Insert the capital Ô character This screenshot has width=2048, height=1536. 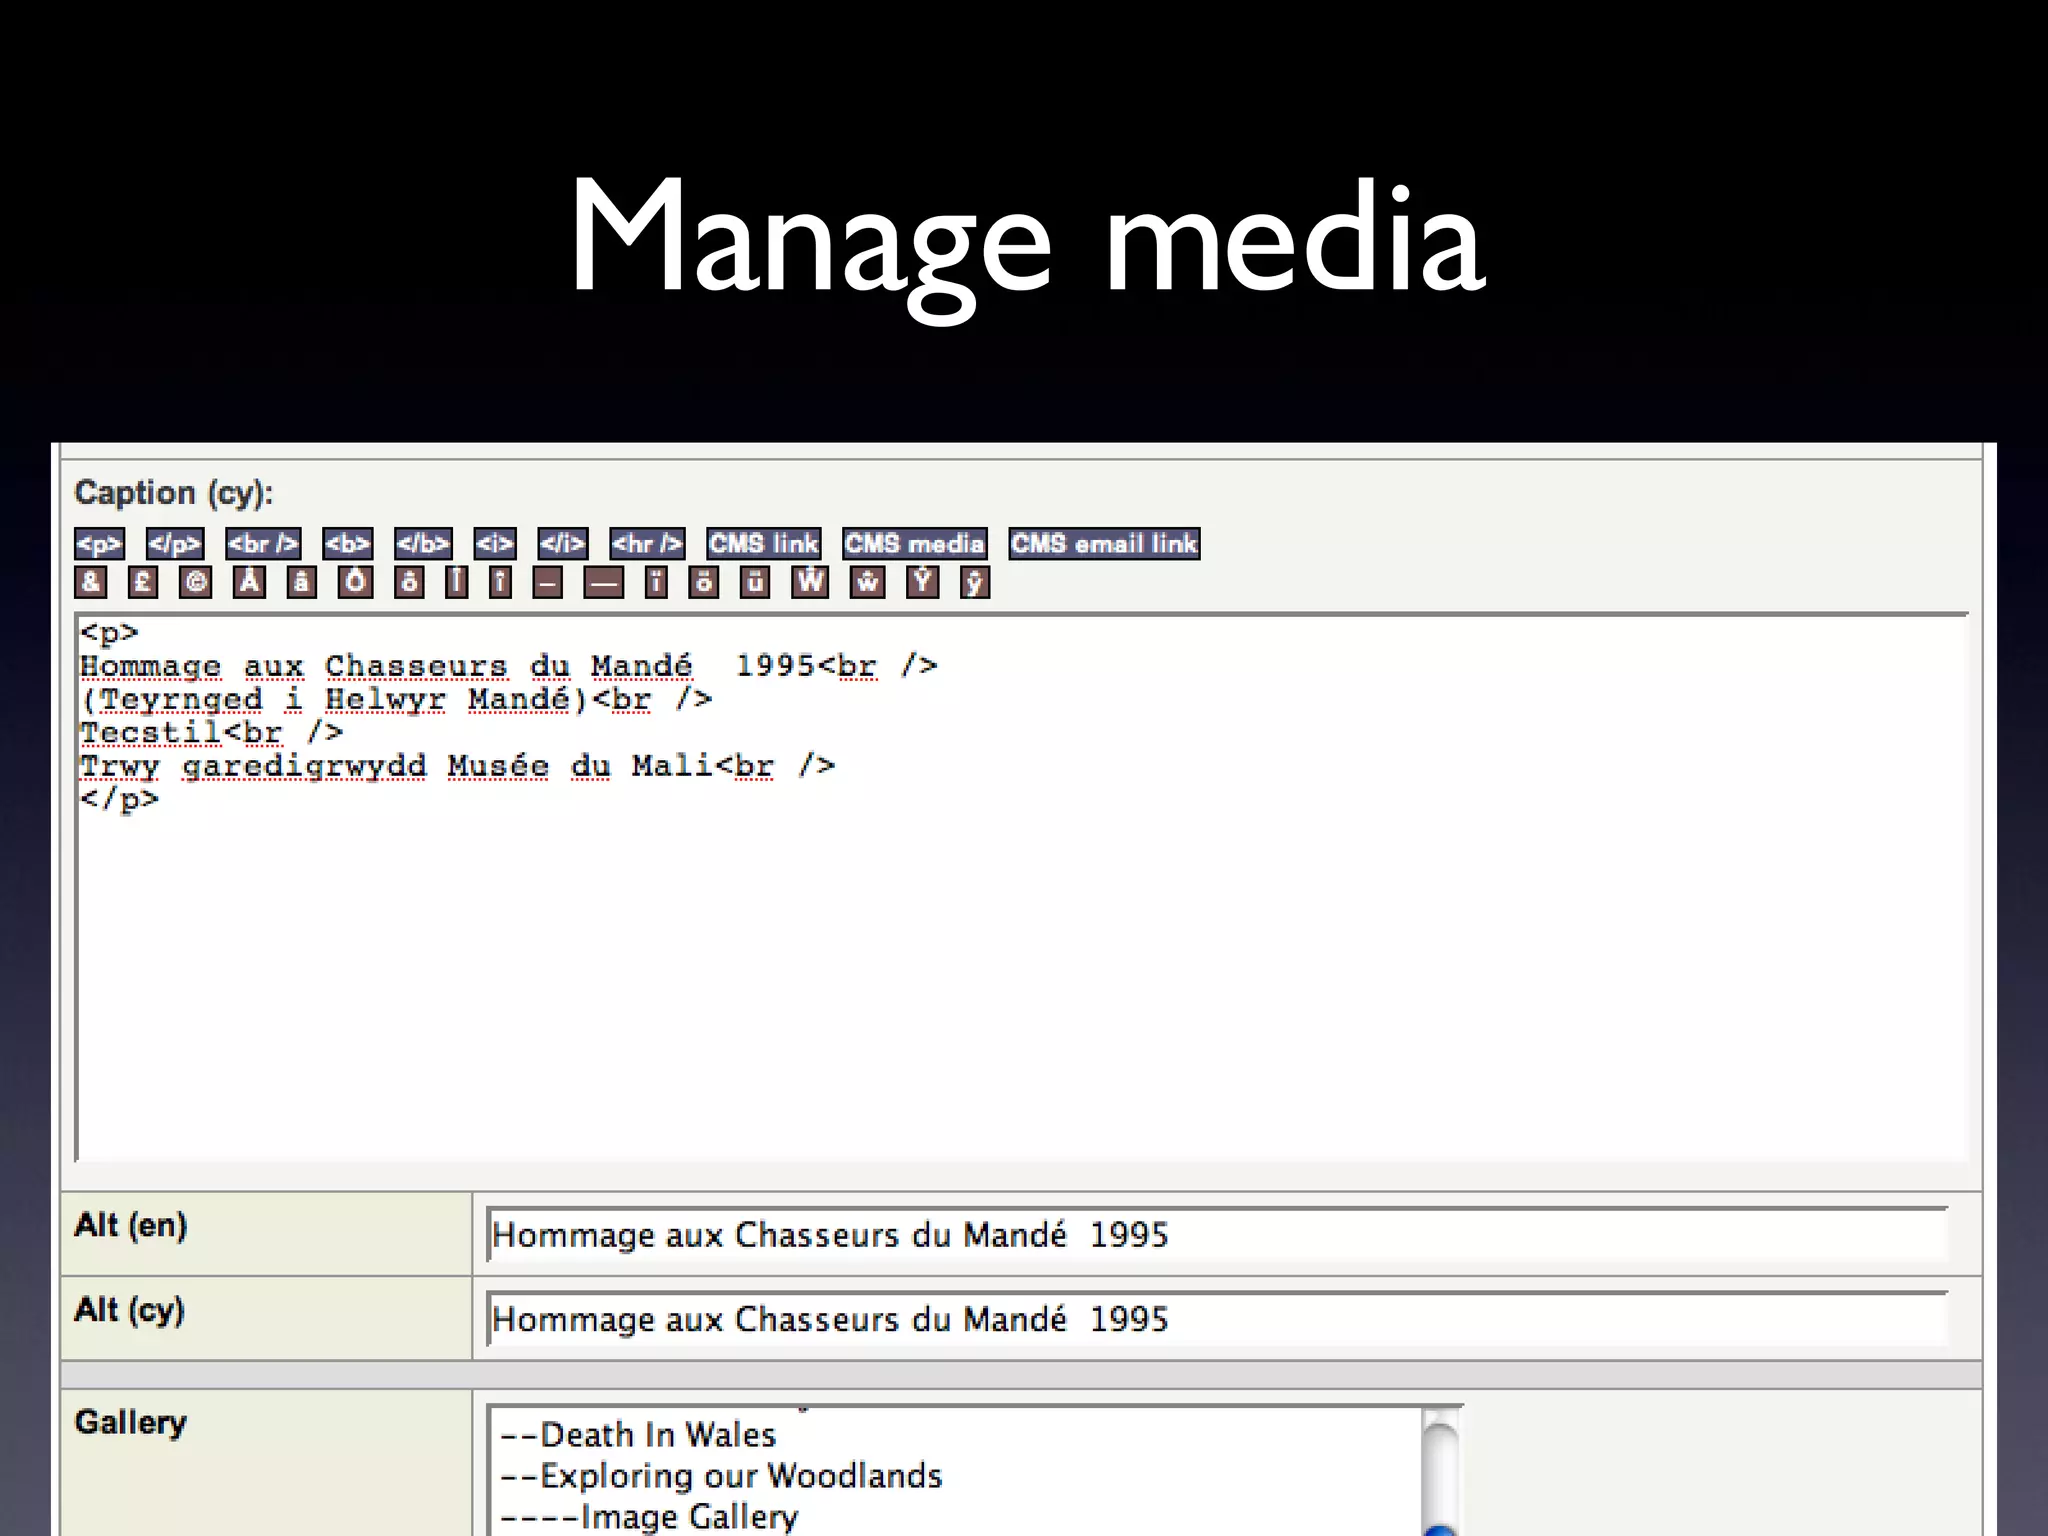tap(355, 582)
